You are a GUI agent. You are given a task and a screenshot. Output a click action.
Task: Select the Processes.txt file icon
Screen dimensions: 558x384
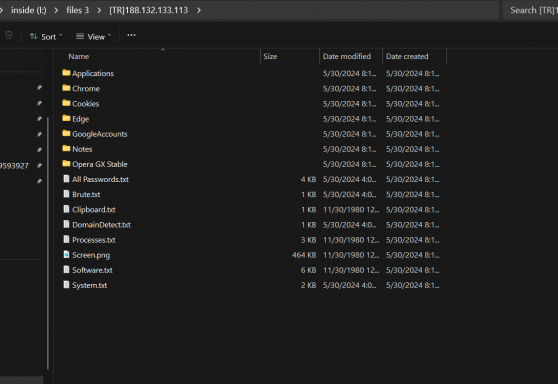tap(66, 239)
